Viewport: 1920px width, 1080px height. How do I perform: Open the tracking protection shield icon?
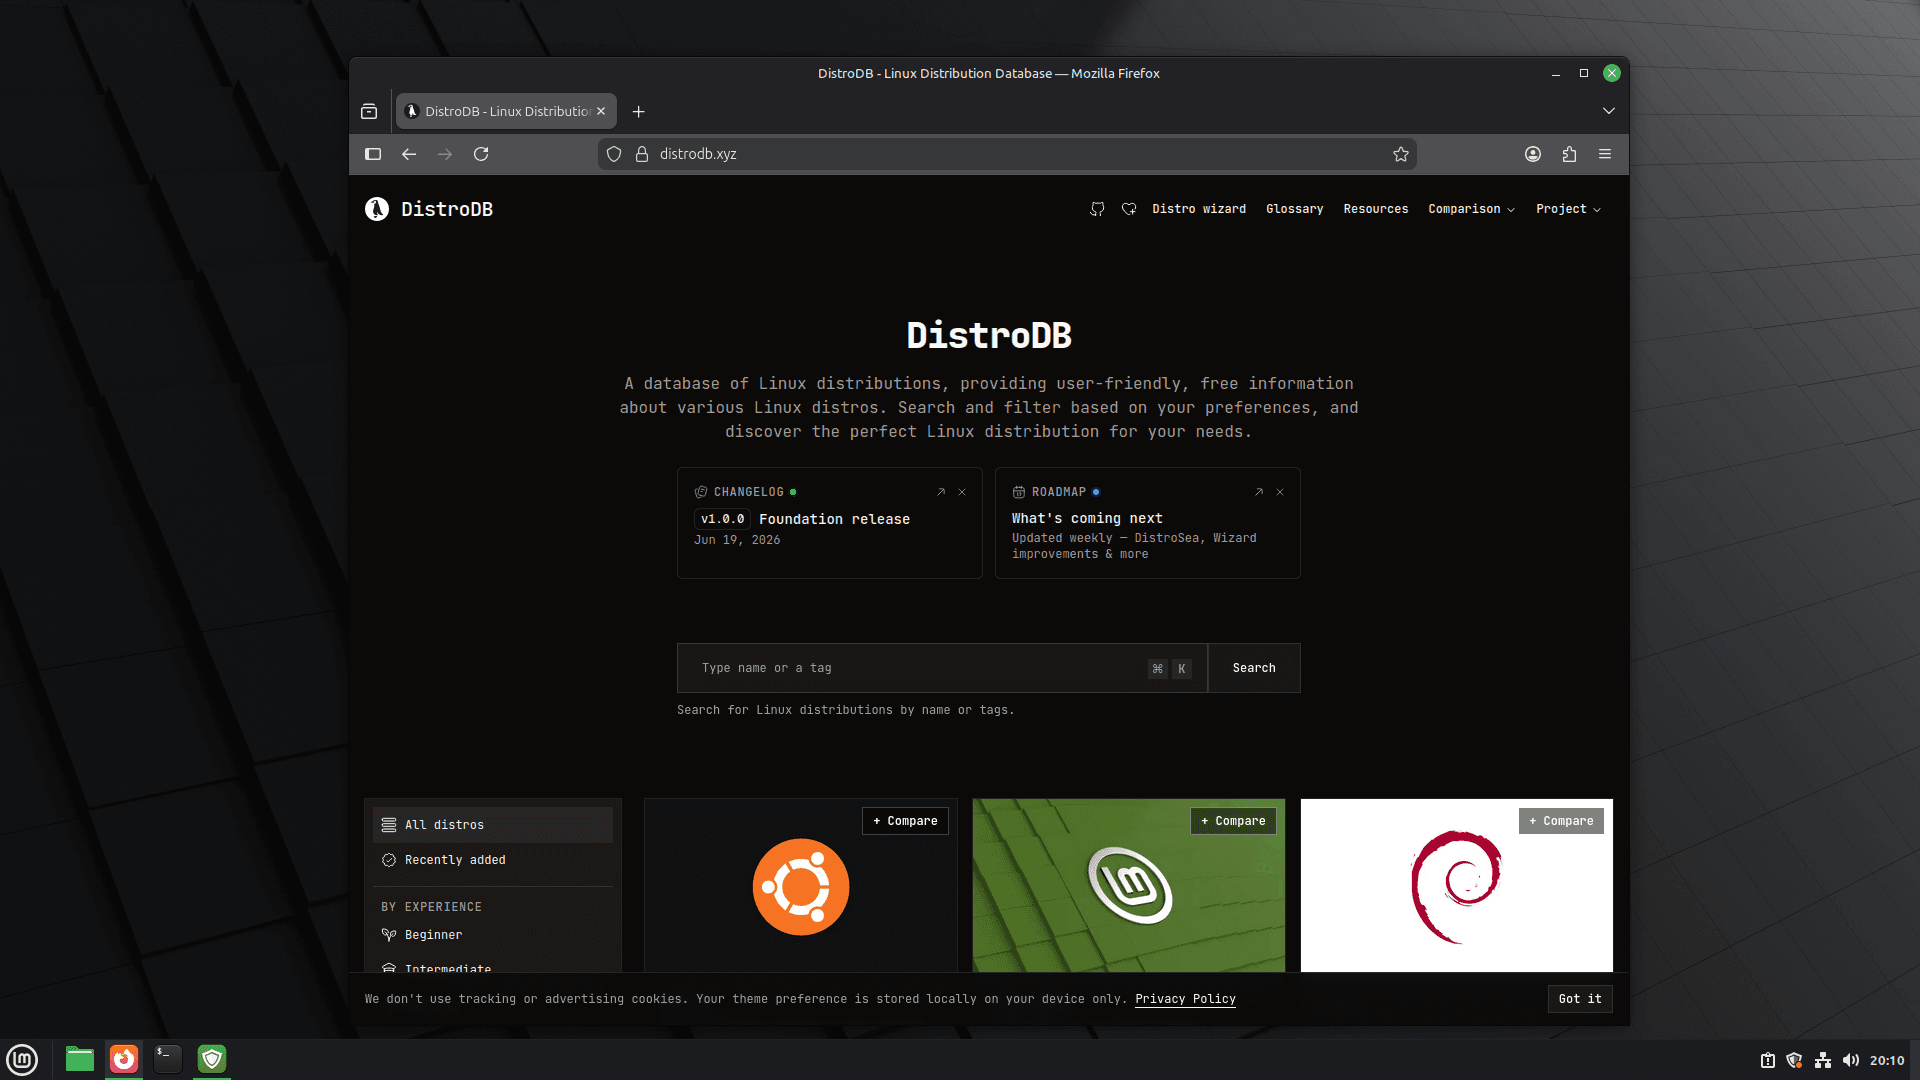coord(614,154)
